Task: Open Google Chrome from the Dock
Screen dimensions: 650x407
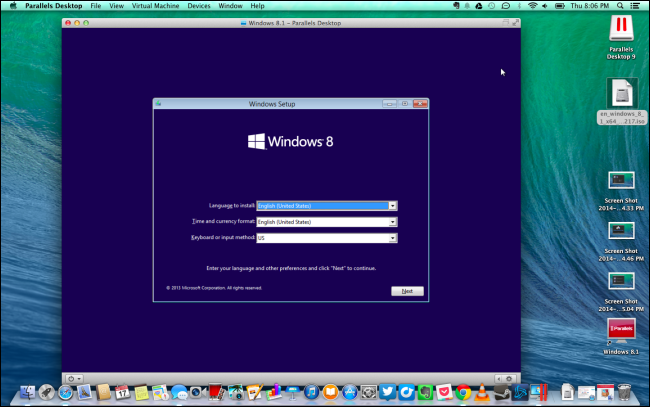Action: (463, 392)
